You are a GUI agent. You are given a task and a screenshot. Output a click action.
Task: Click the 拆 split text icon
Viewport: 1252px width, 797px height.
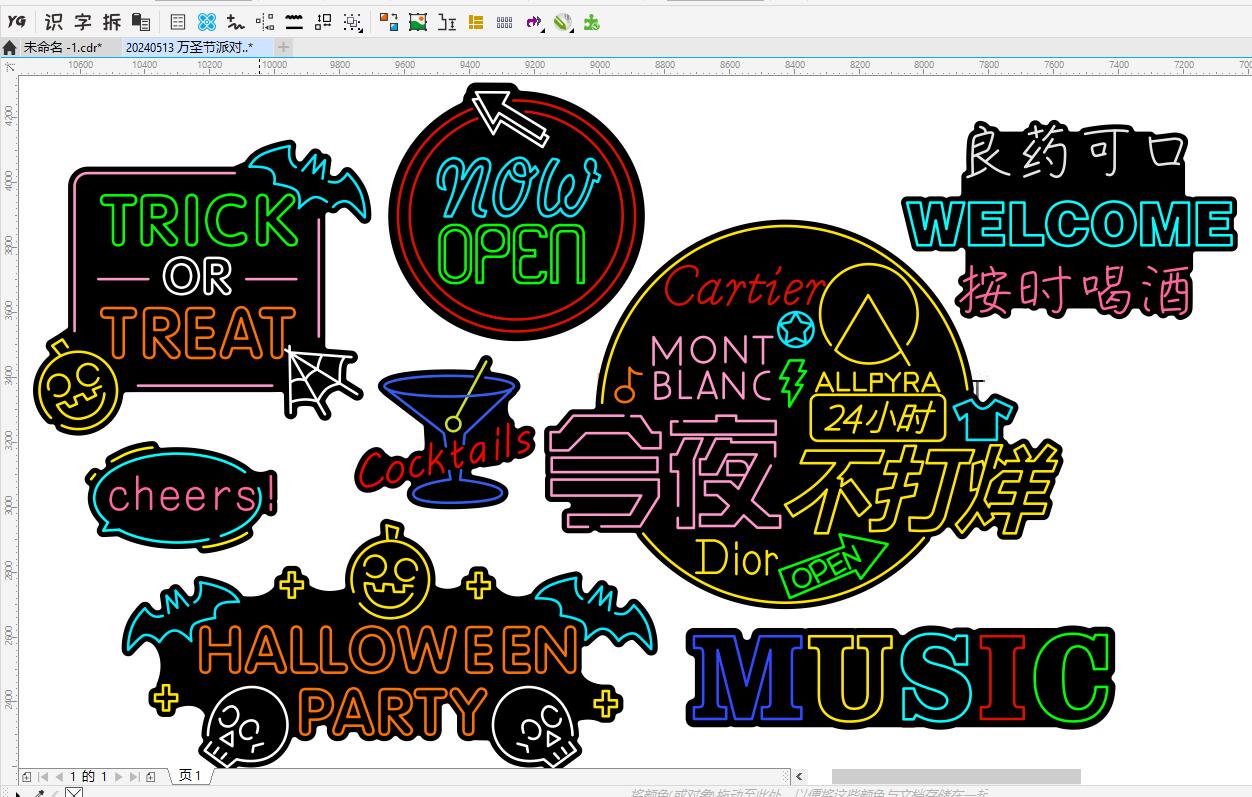tap(111, 21)
